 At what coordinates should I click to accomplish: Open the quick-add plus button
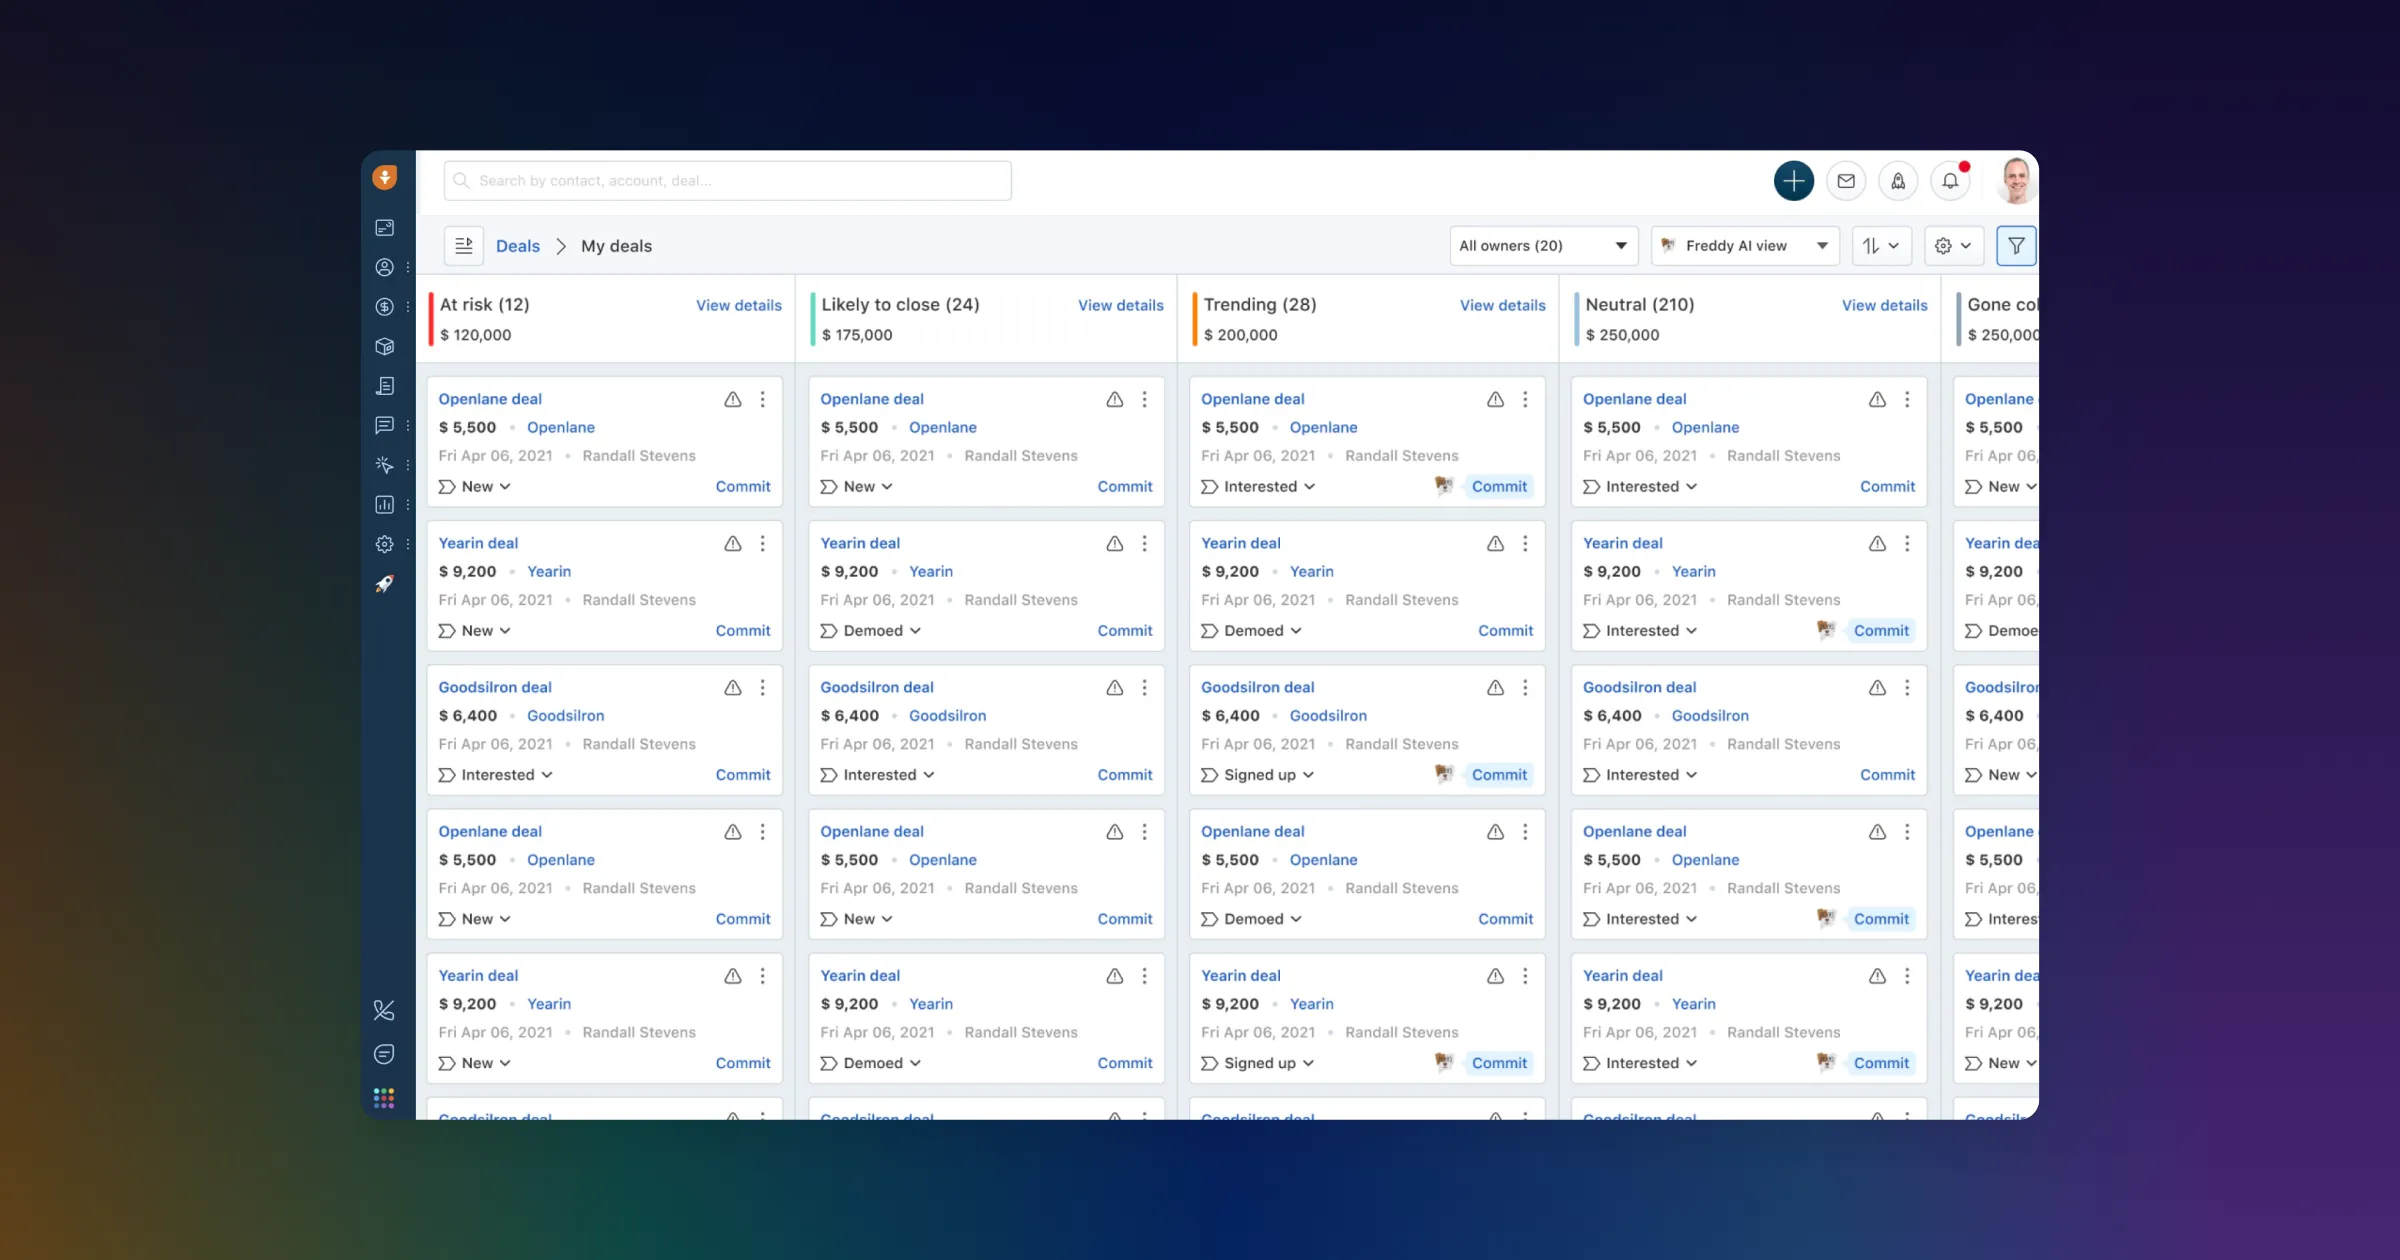pos(1793,181)
